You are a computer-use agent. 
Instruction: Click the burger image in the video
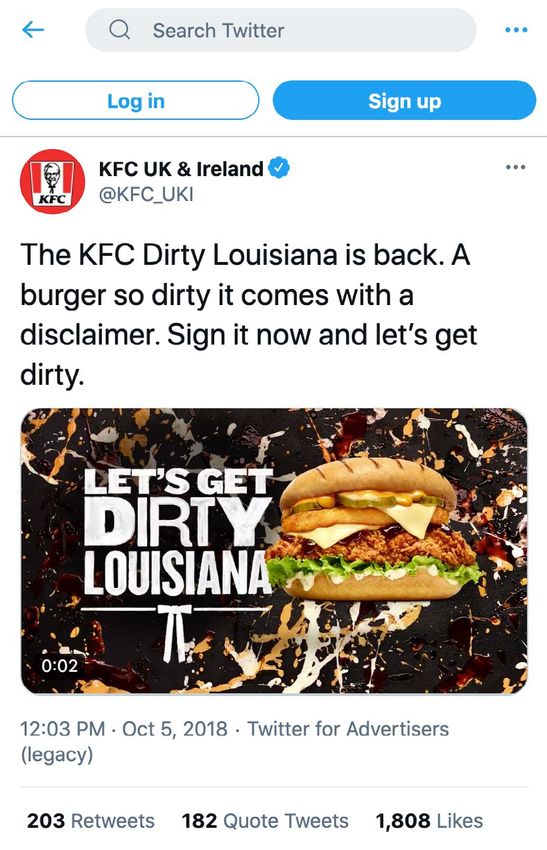pos(374,530)
